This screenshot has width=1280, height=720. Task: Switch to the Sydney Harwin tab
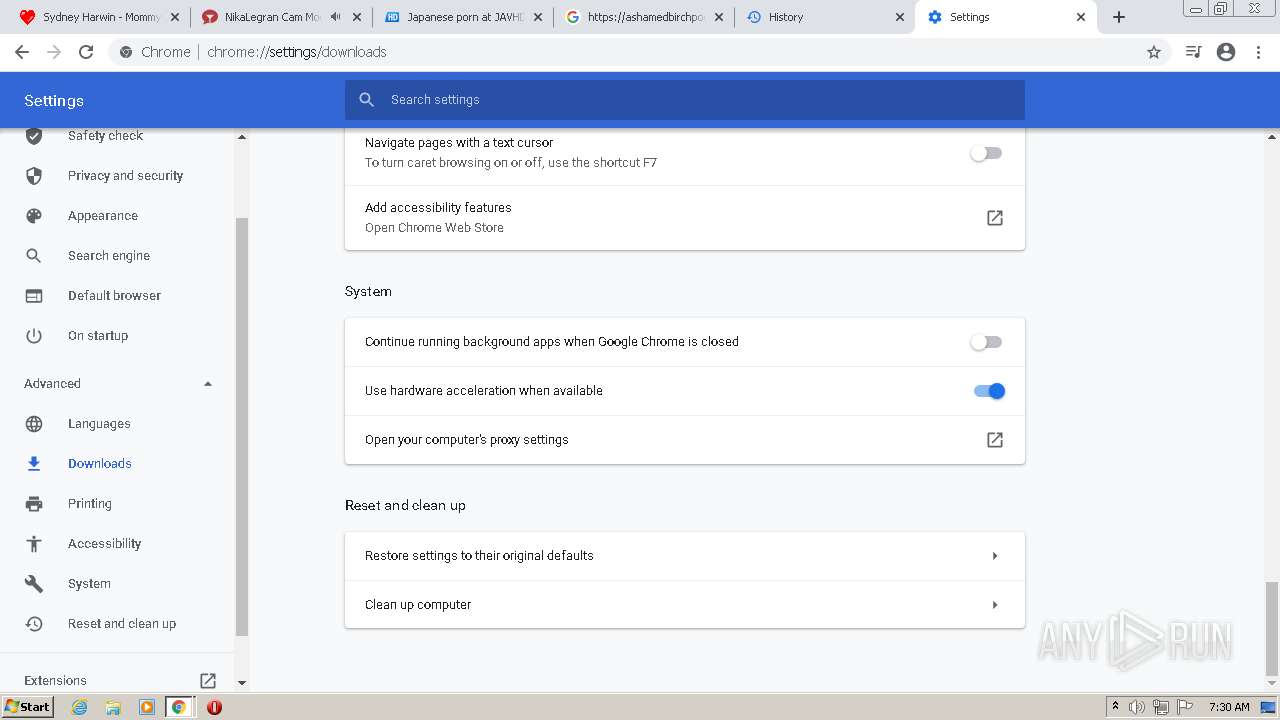coord(95,17)
